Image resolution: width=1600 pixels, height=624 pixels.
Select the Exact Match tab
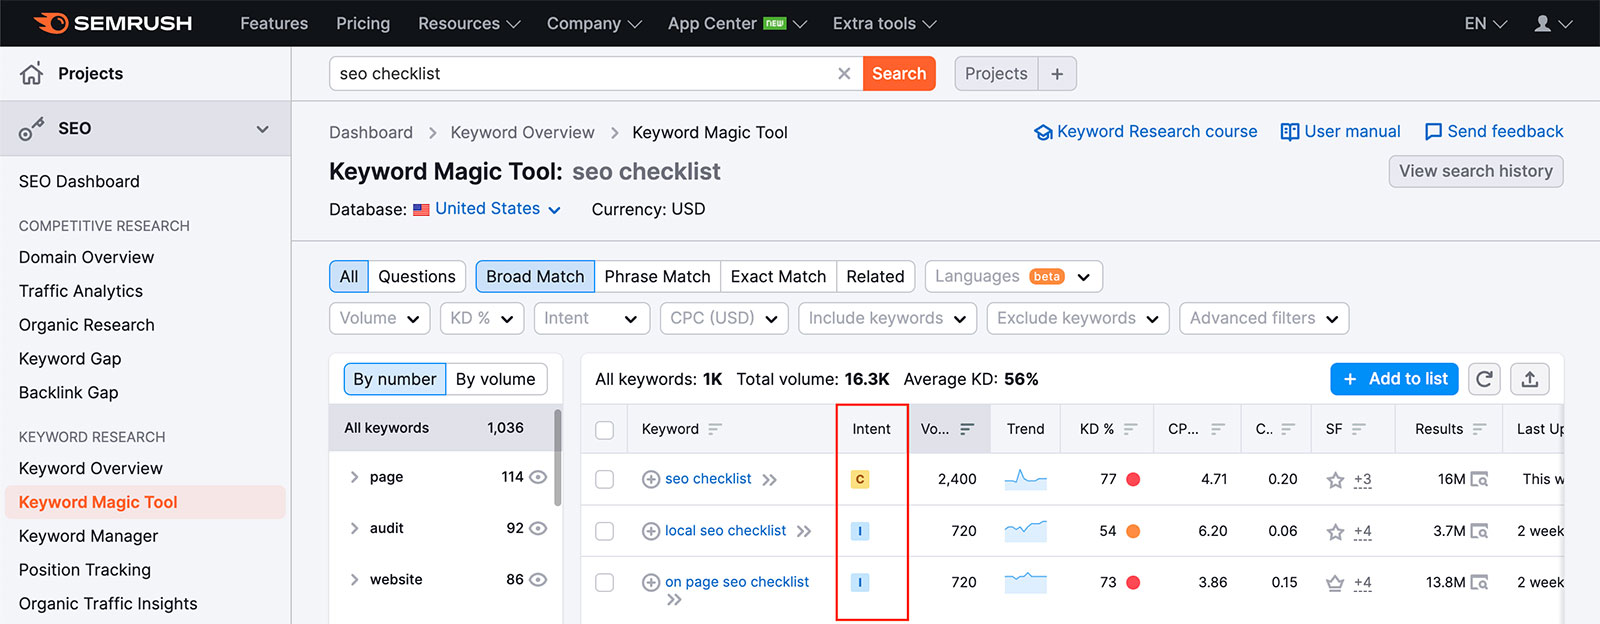coord(778,276)
